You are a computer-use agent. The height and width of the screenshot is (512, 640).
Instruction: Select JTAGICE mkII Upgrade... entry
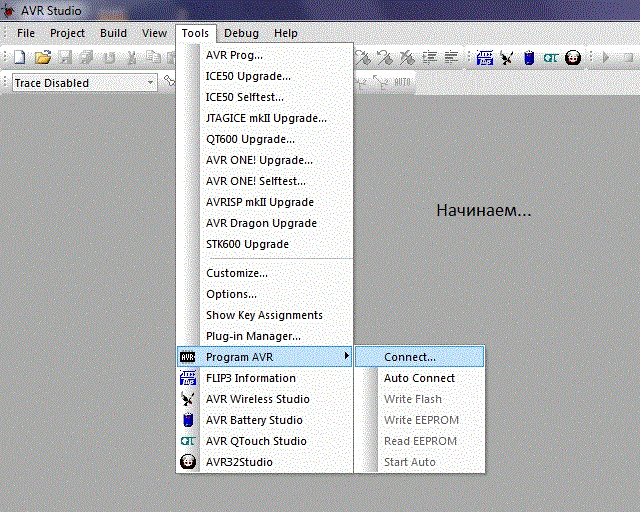click(x=264, y=118)
